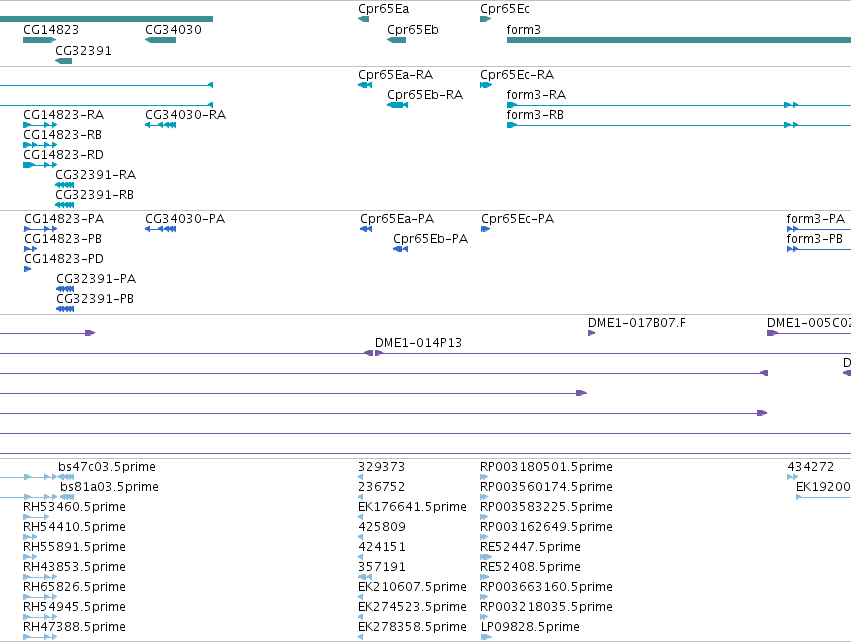This screenshot has width=851, height=642.
Task: Select the RP003583225.5prime EST label
Action: [547, 507]
